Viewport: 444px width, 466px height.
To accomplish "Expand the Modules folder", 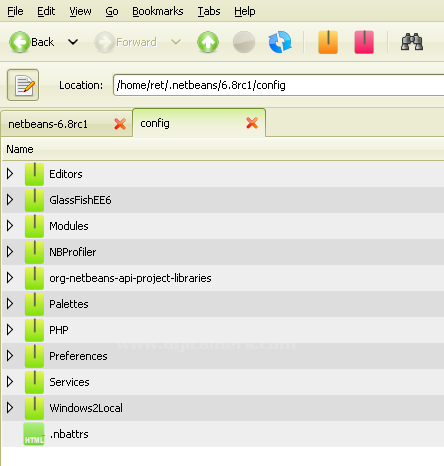I will point(10,226).
